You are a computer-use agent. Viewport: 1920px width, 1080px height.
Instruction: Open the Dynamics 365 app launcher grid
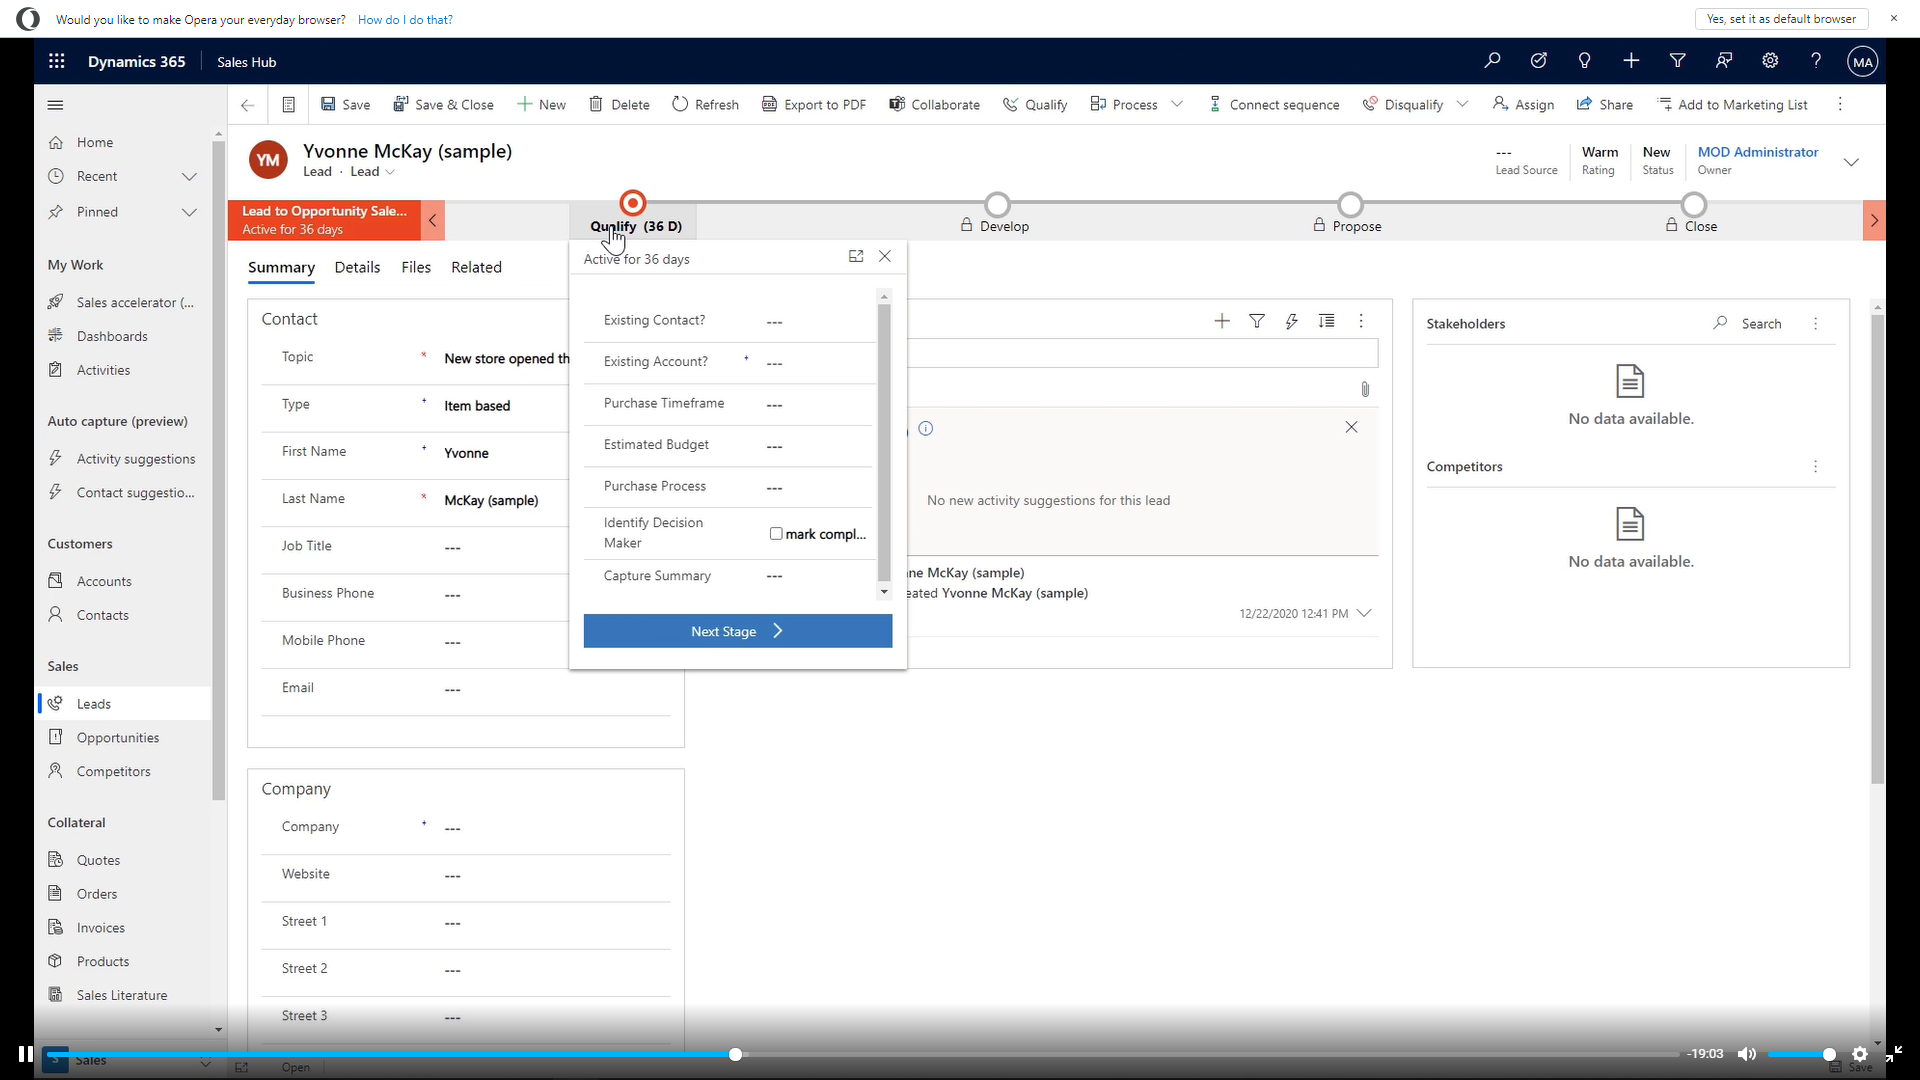click(x=57, y=61)
